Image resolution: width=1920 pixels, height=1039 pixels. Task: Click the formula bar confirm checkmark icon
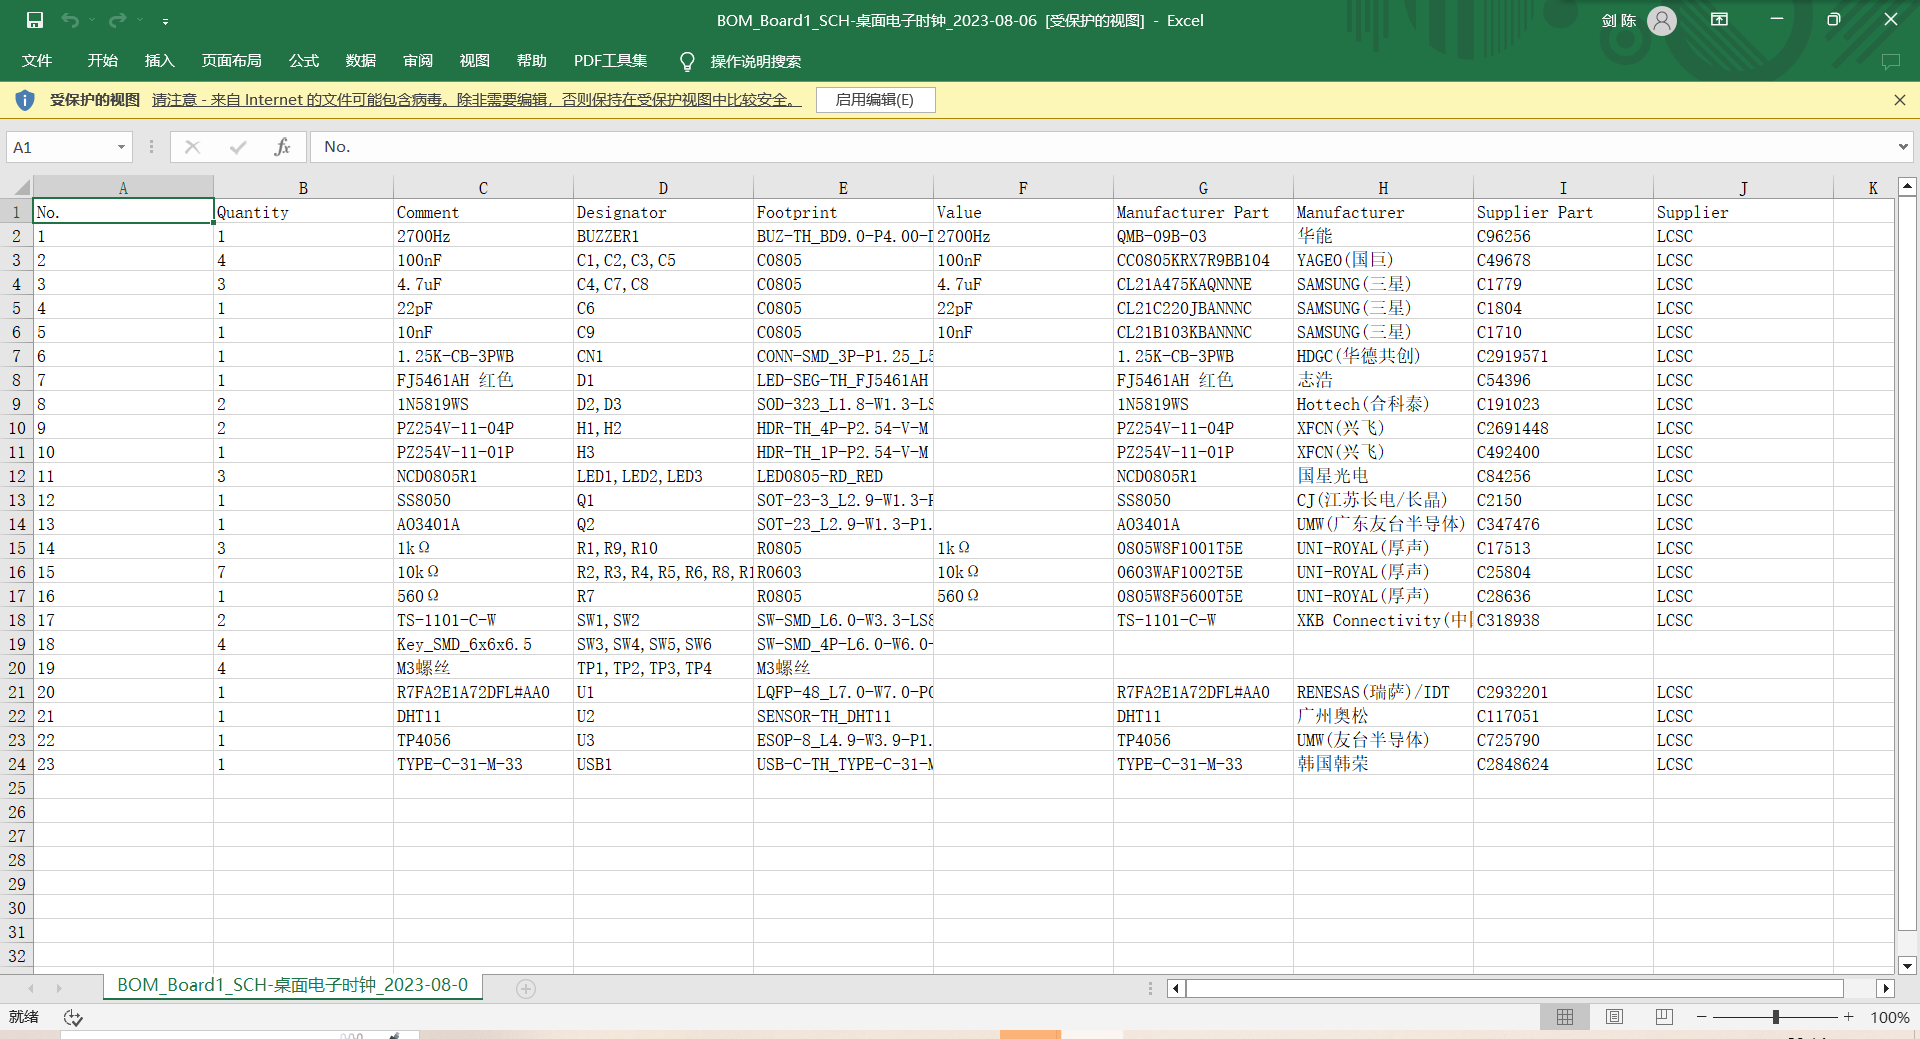[238, 147]
